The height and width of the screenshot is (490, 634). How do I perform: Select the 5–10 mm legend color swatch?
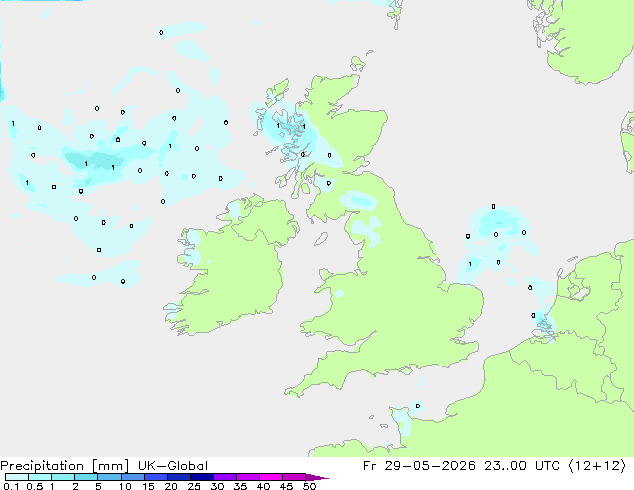point(109,477)
